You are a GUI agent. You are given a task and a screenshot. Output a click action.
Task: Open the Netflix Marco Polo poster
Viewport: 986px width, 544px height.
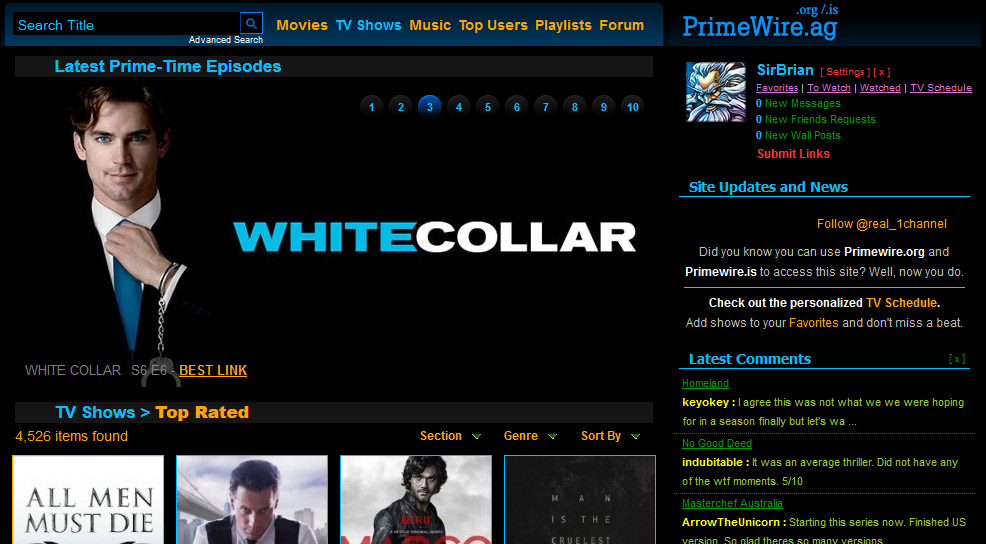point(416,500)
